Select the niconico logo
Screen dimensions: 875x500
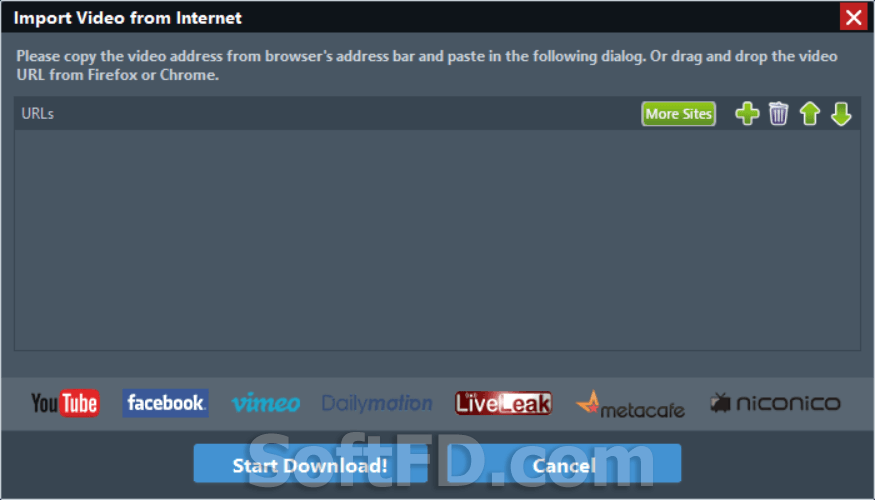click(x=775, y=402)
